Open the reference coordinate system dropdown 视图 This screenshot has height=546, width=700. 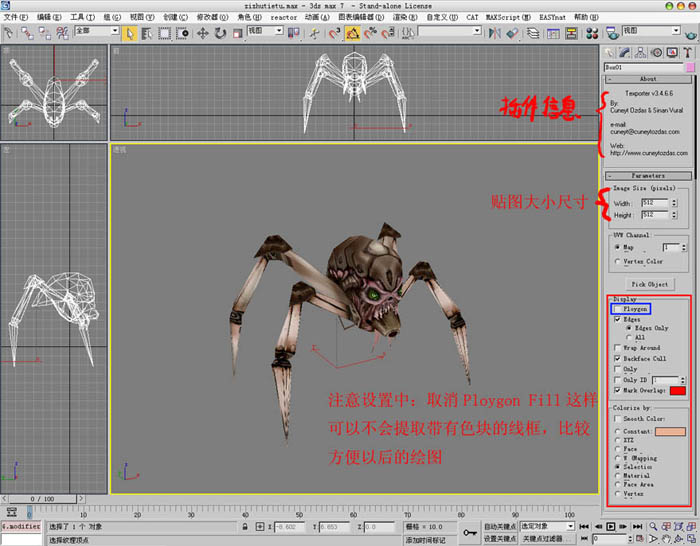click(x=265, y=30)
